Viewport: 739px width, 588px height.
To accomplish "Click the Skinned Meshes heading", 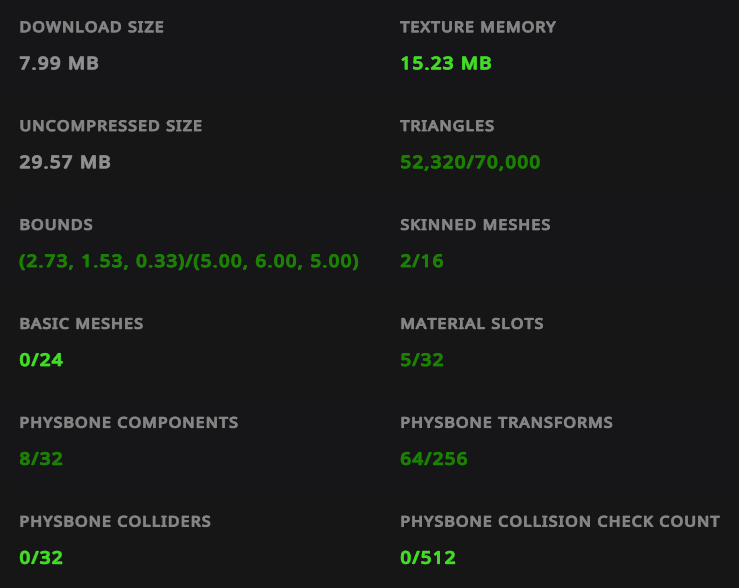I will click(x=475, y=225).
